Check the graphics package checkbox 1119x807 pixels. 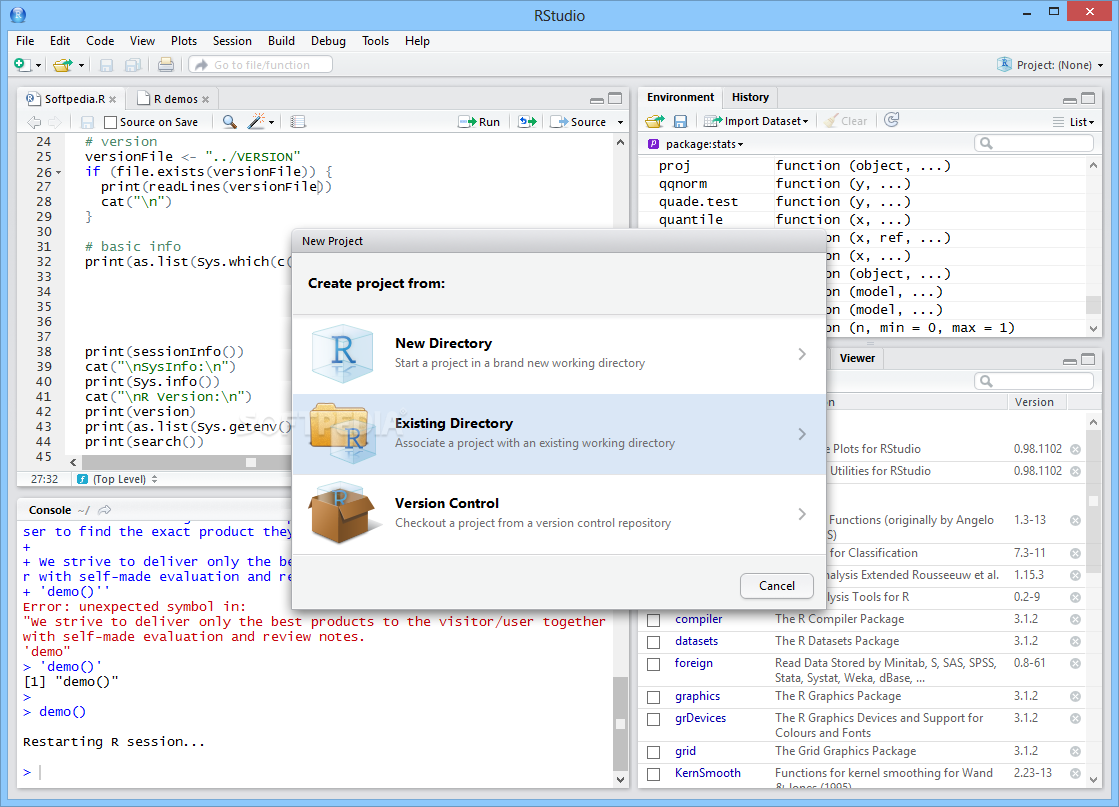pos(654,697)
